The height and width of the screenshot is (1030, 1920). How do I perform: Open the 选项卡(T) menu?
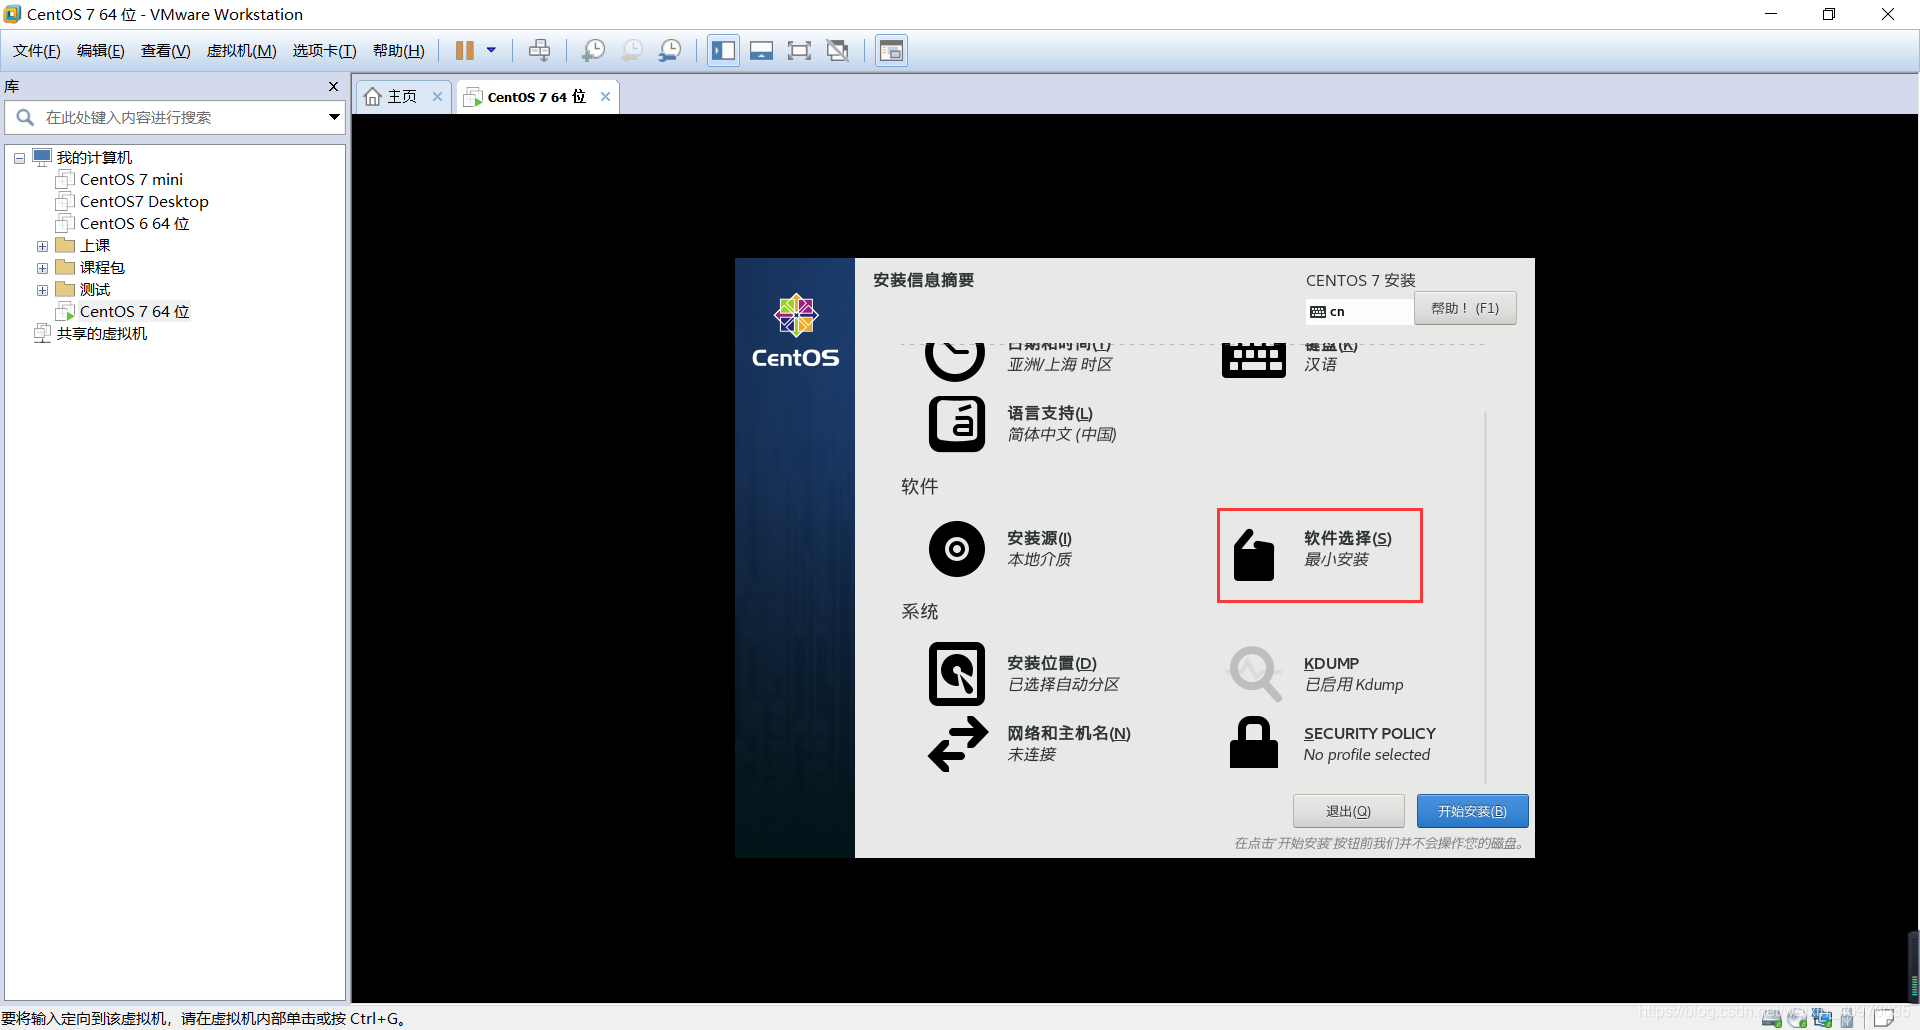click(324, 51)
